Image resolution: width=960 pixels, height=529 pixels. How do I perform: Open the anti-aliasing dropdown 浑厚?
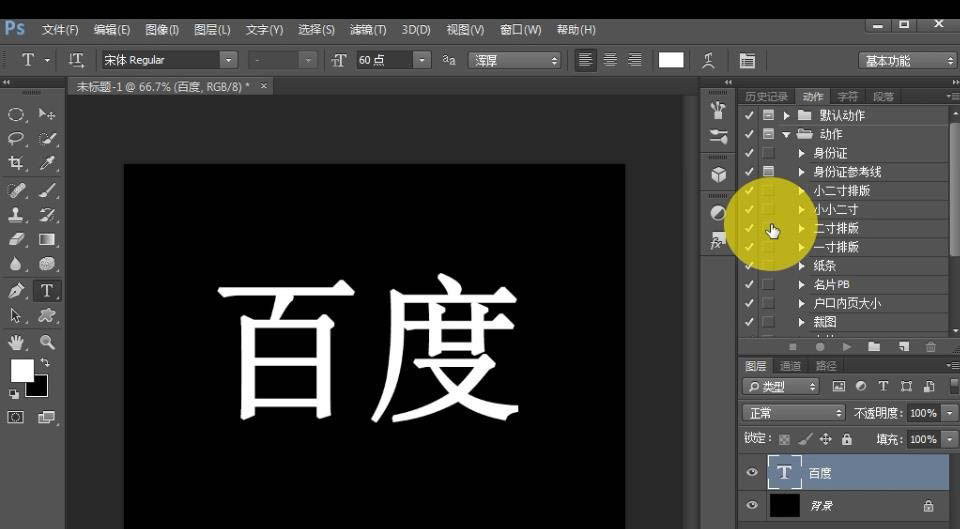point(515,60)
